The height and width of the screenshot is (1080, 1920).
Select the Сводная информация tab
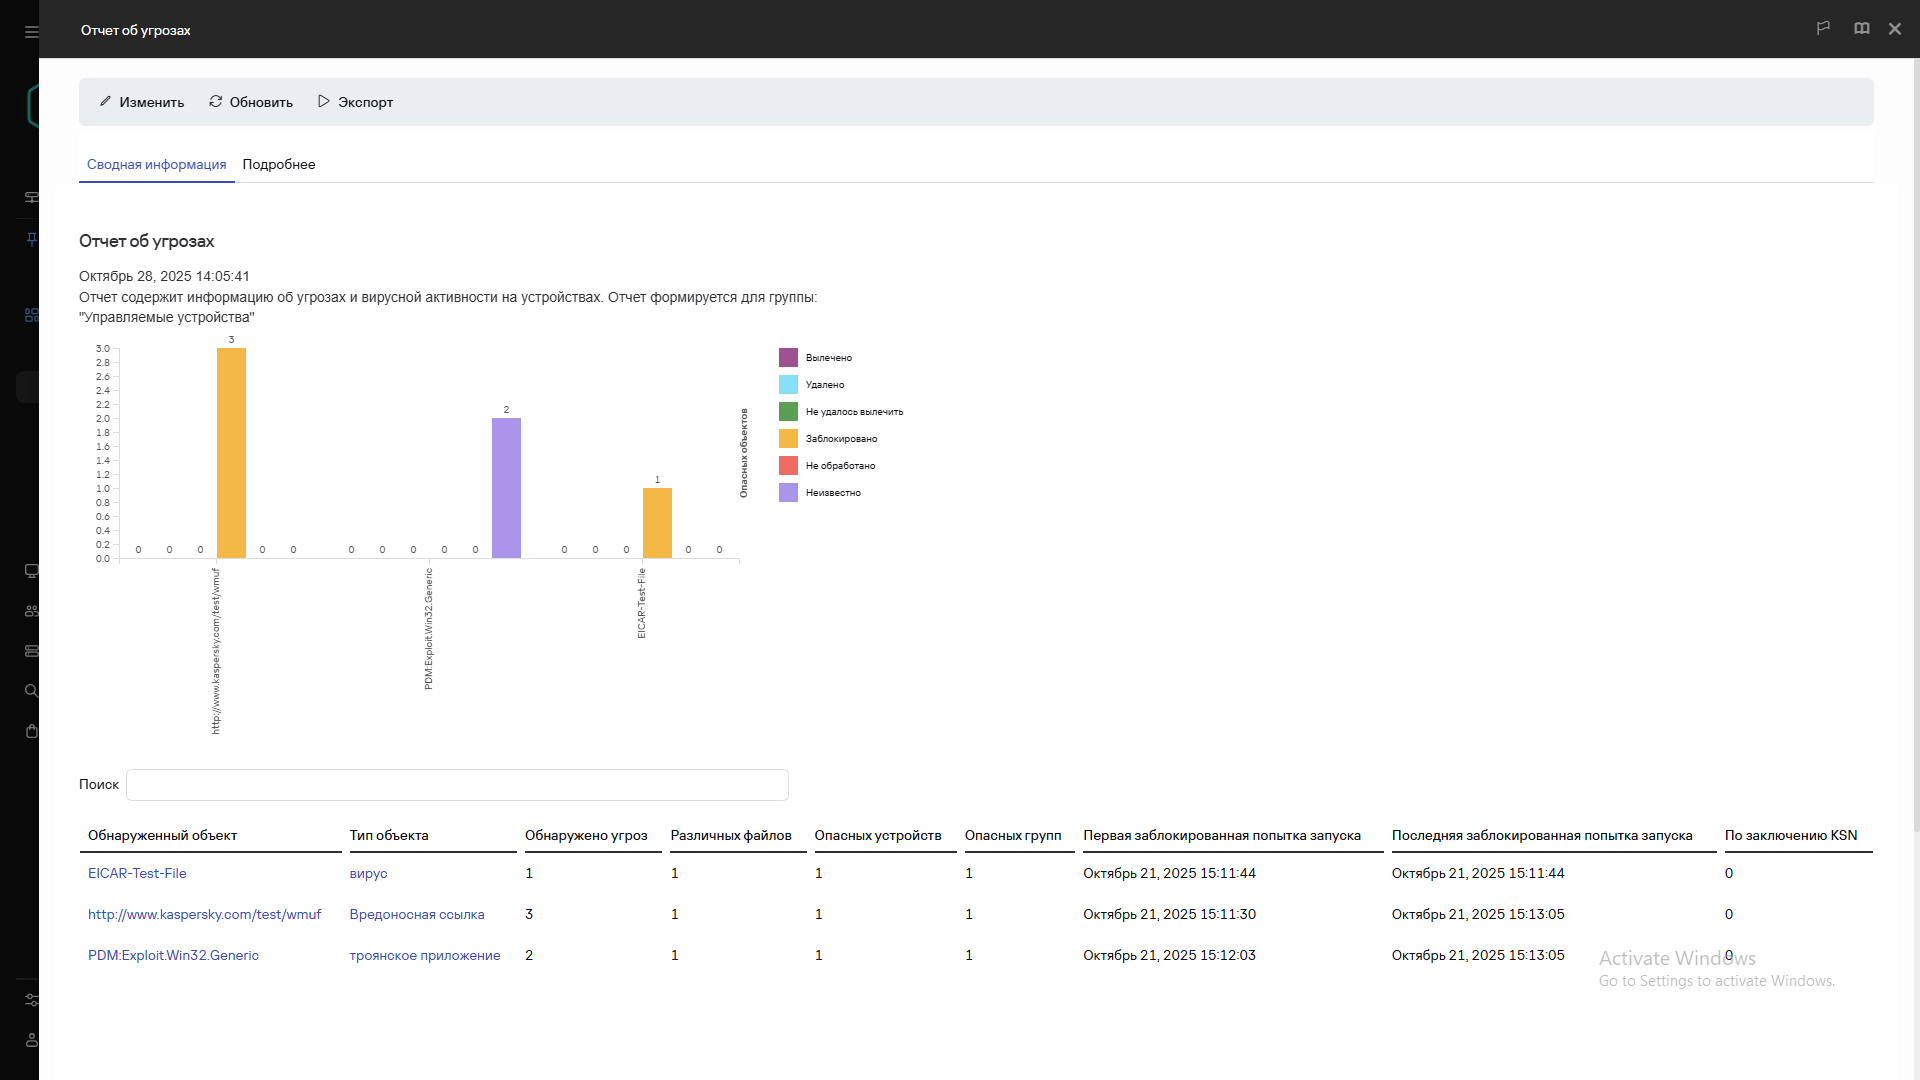(x=156, y=164)
